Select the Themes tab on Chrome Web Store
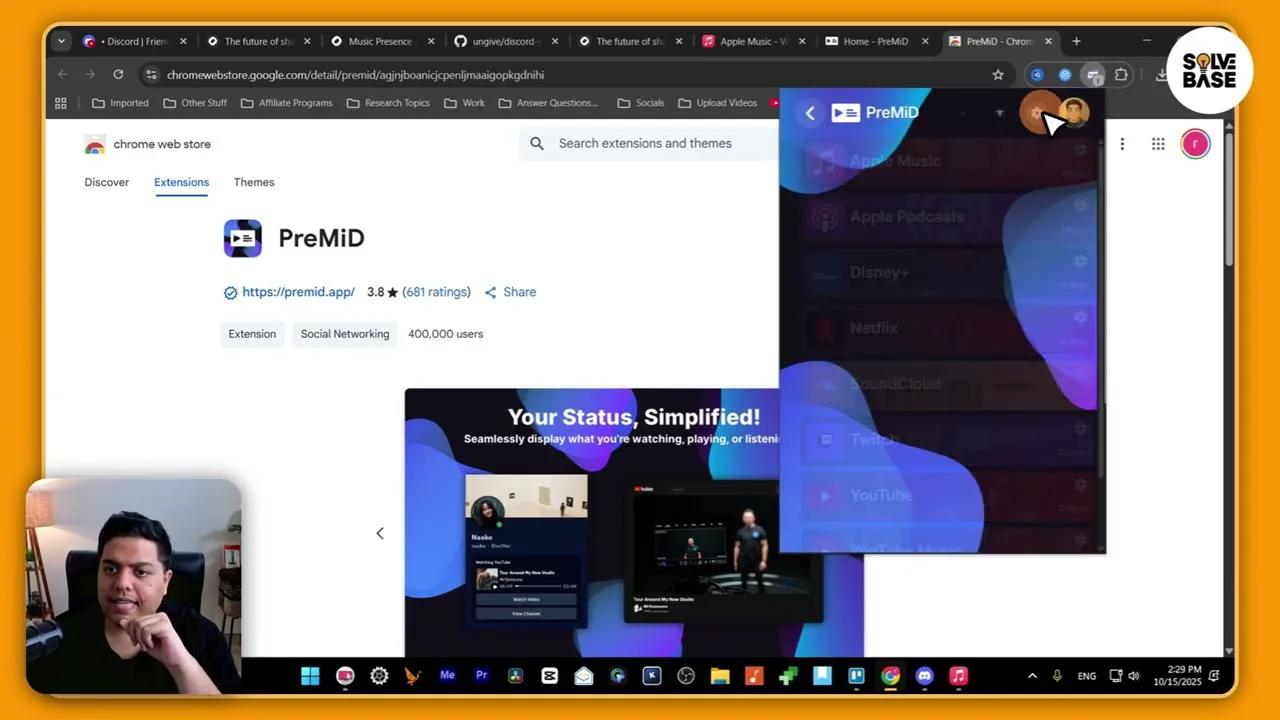The image size is (1280, 720). 253,182
